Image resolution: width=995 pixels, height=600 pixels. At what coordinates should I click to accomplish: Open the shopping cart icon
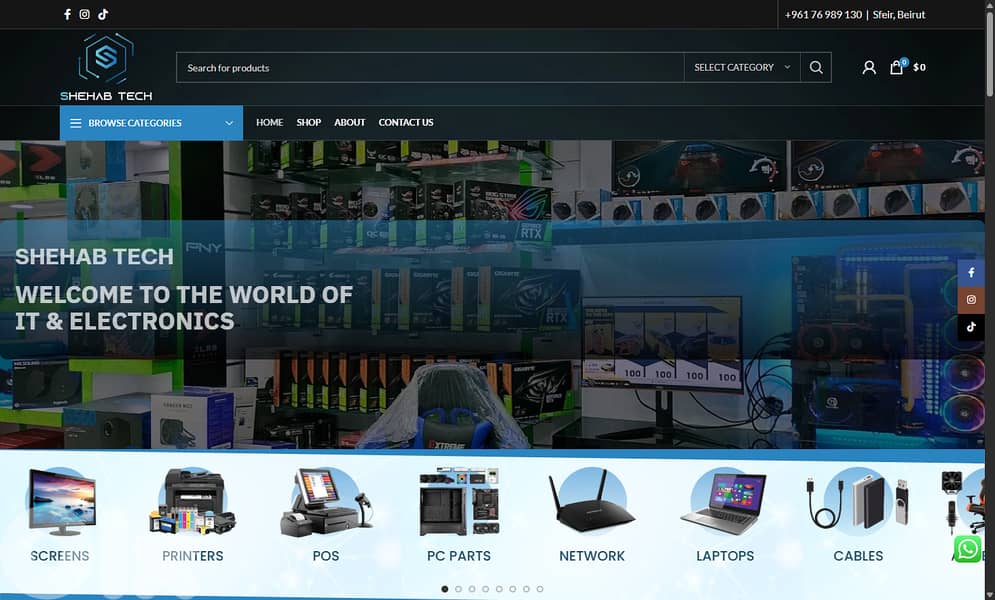[x=897, y=67]
